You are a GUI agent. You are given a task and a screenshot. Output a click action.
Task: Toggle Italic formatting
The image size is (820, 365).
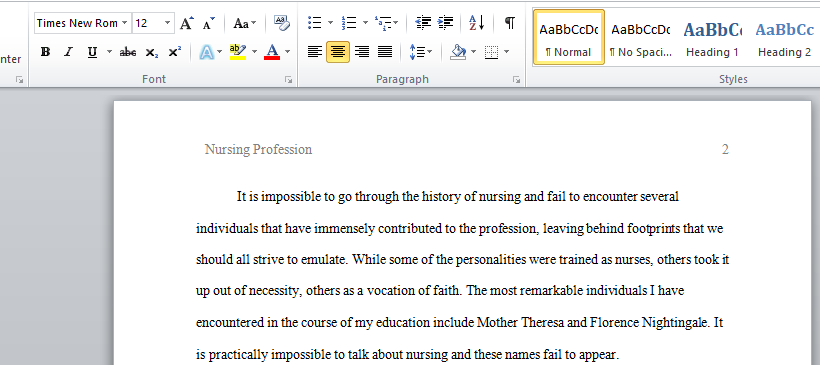coord(68,52)
